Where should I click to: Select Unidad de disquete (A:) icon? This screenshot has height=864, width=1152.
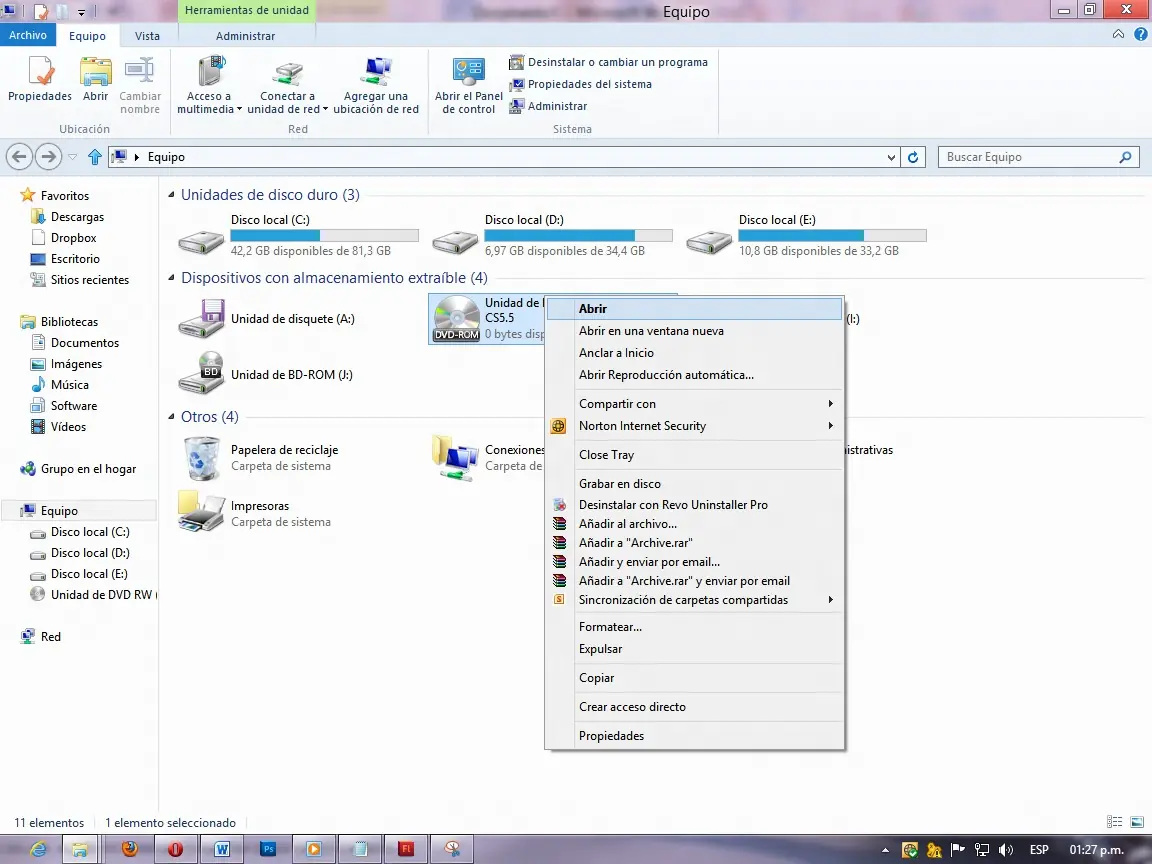point(201,318)
